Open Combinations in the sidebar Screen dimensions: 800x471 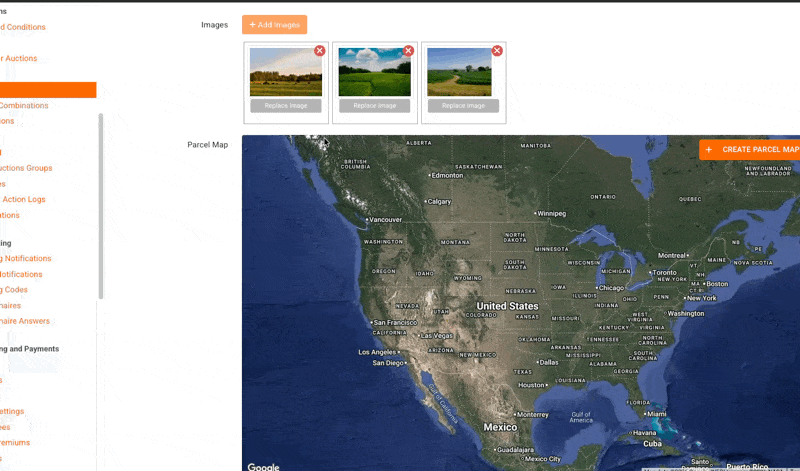pos(24,105)
